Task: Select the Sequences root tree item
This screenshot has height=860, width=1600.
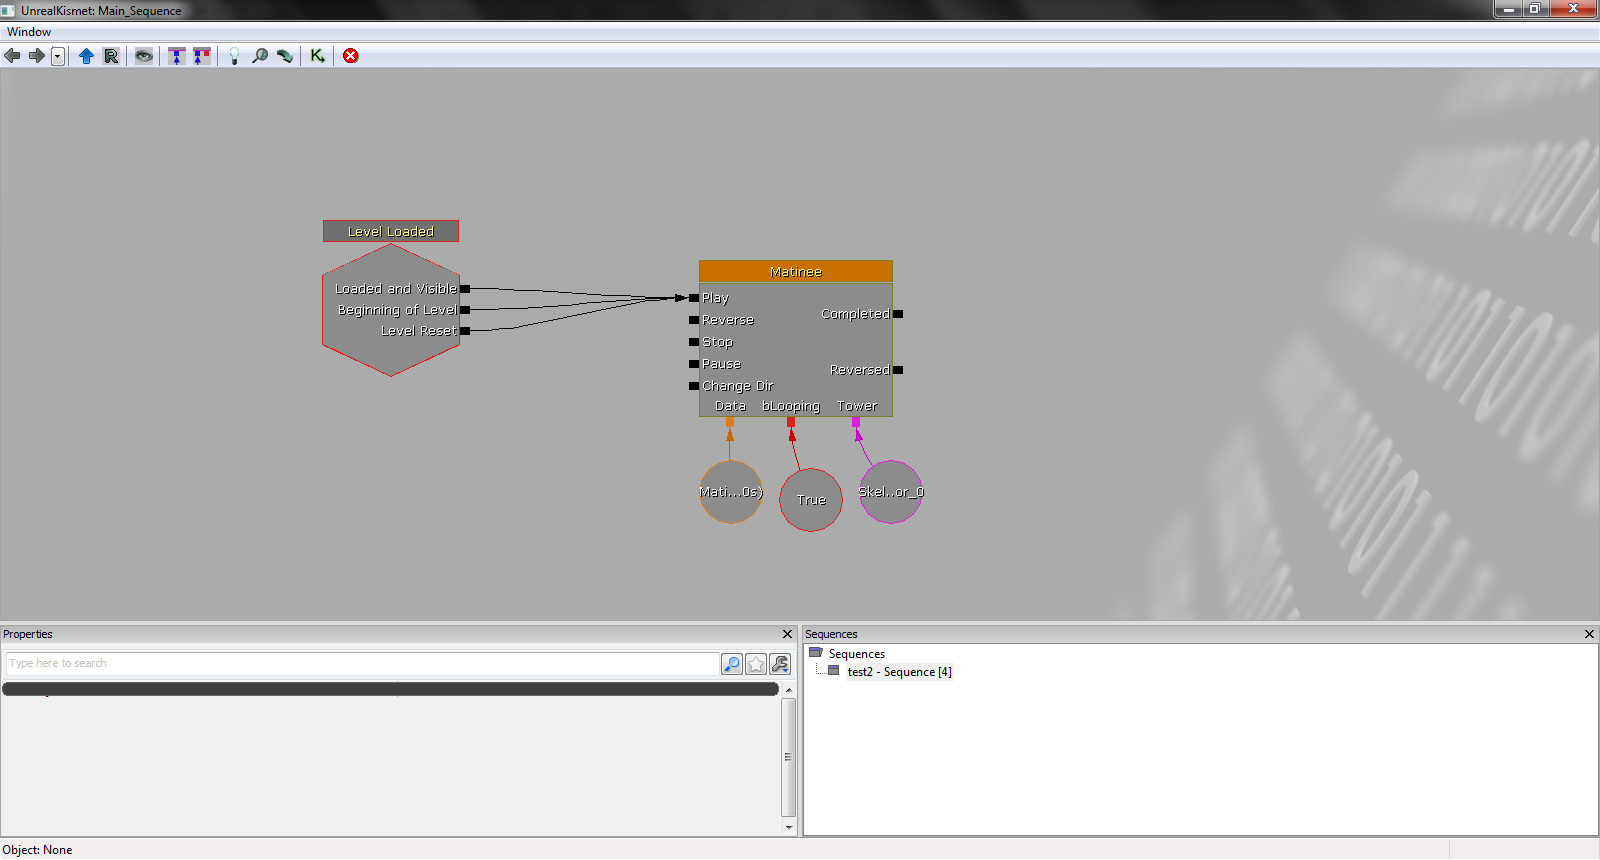Action: point(856,654)
